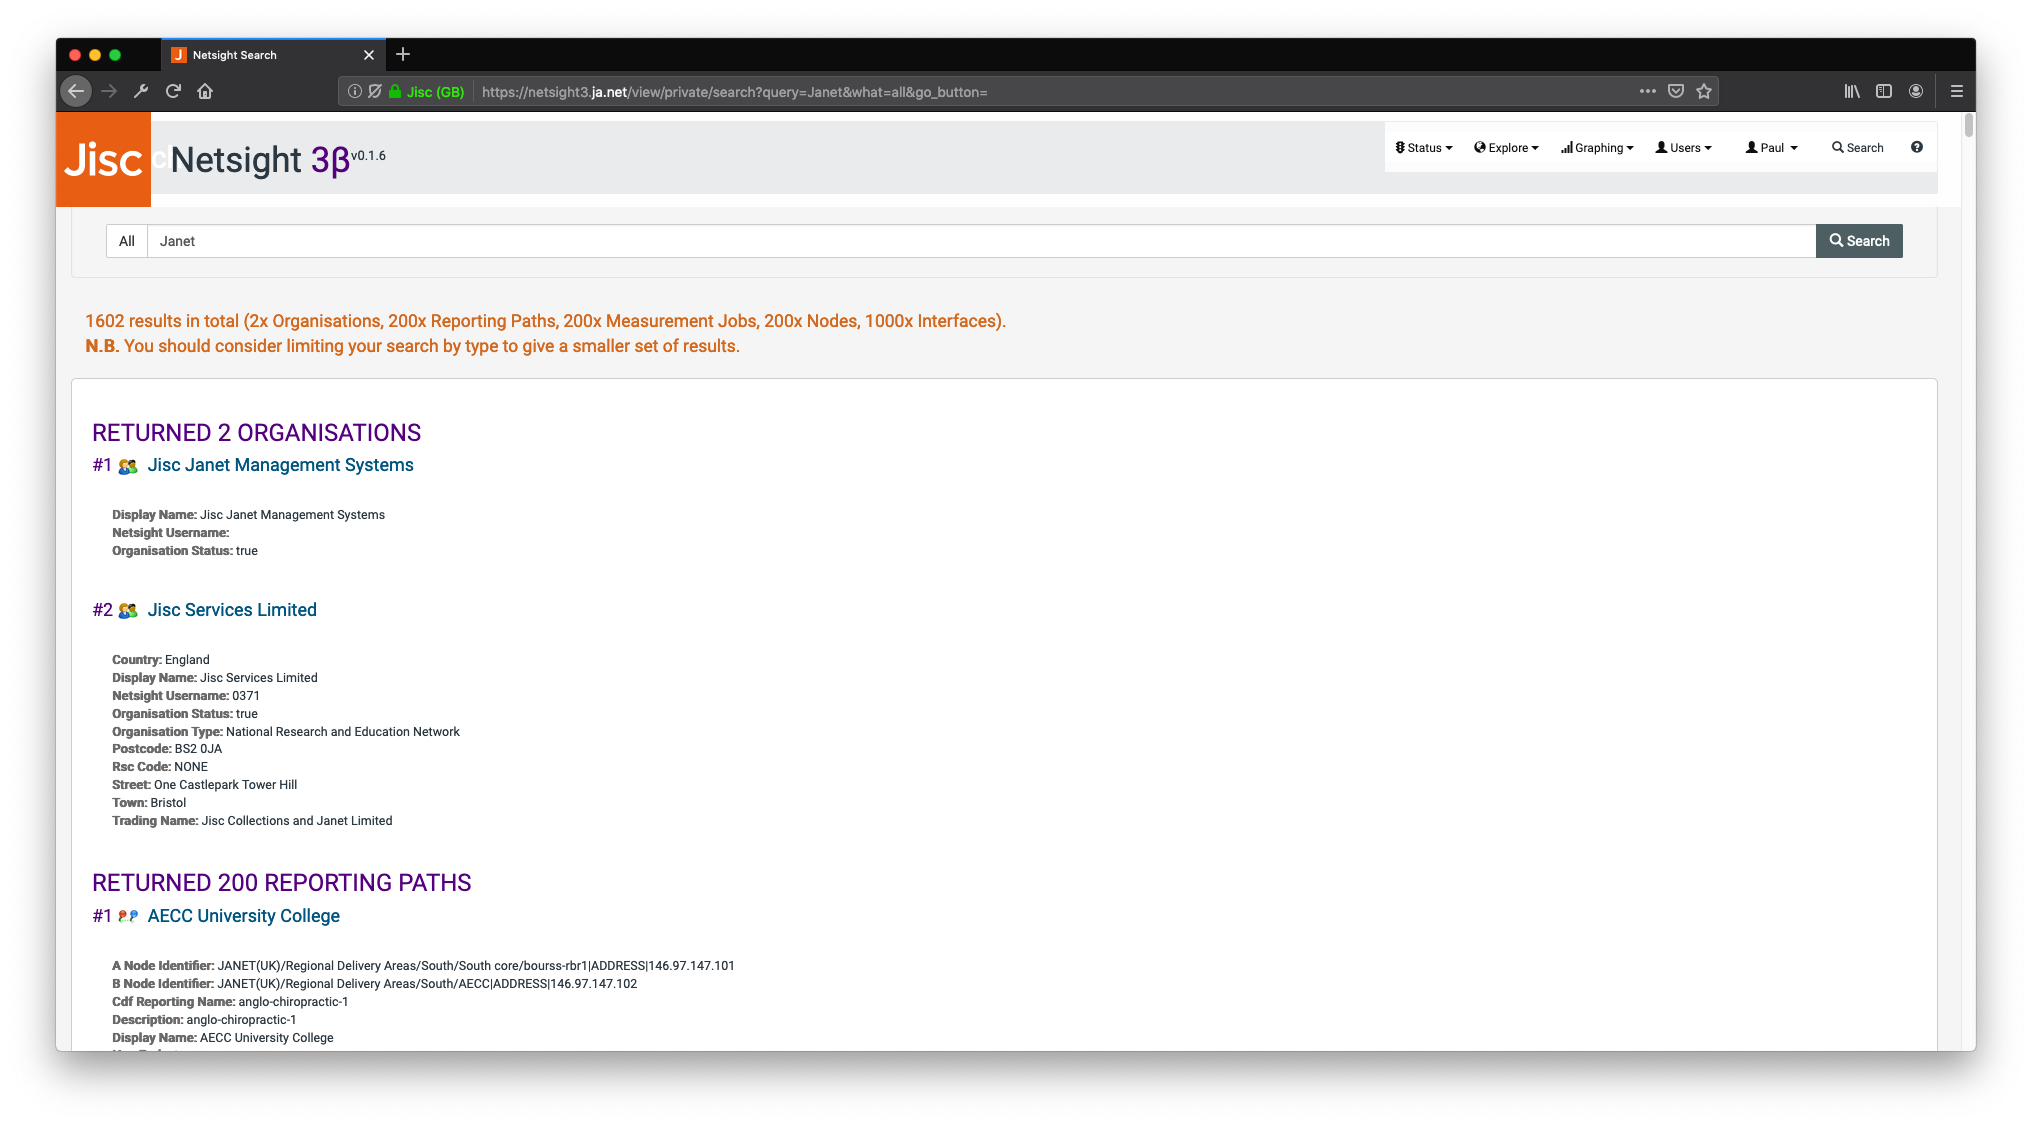Click the B Node Identifier AECC line
This screenshot has width=2032, height=1125.
click(x=375, y=984)
